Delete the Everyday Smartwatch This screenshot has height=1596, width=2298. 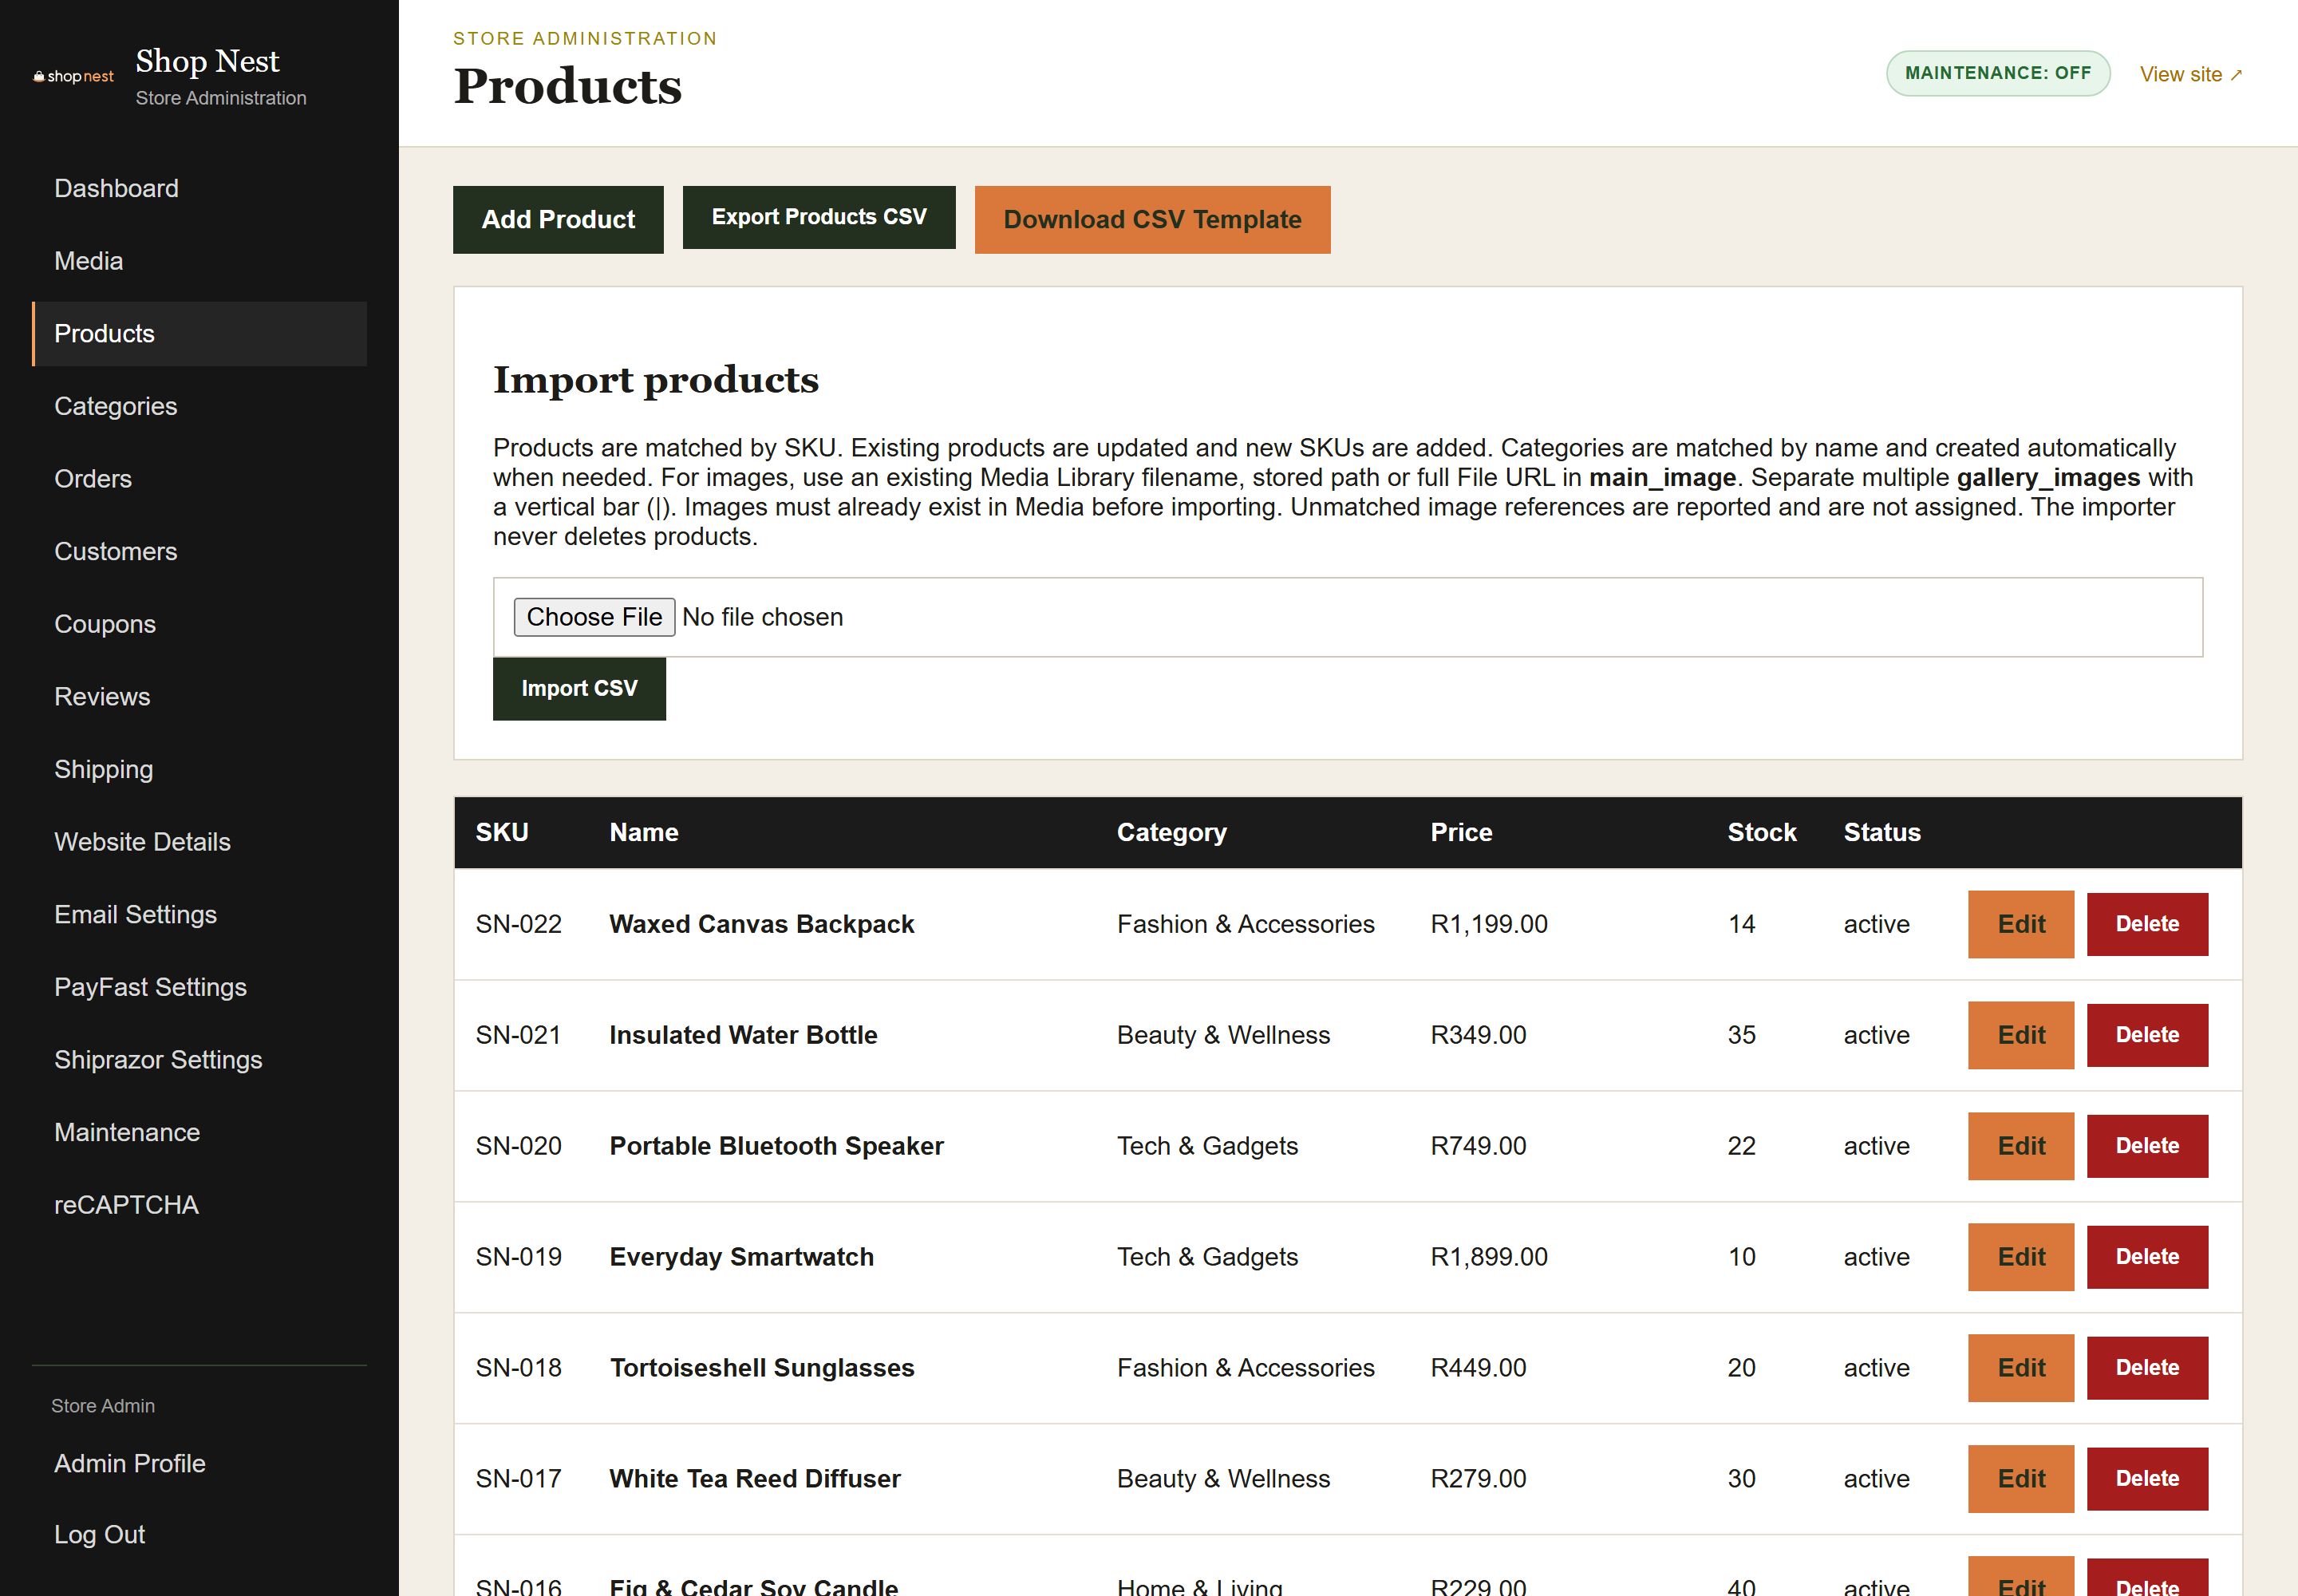point(2147,1257)
